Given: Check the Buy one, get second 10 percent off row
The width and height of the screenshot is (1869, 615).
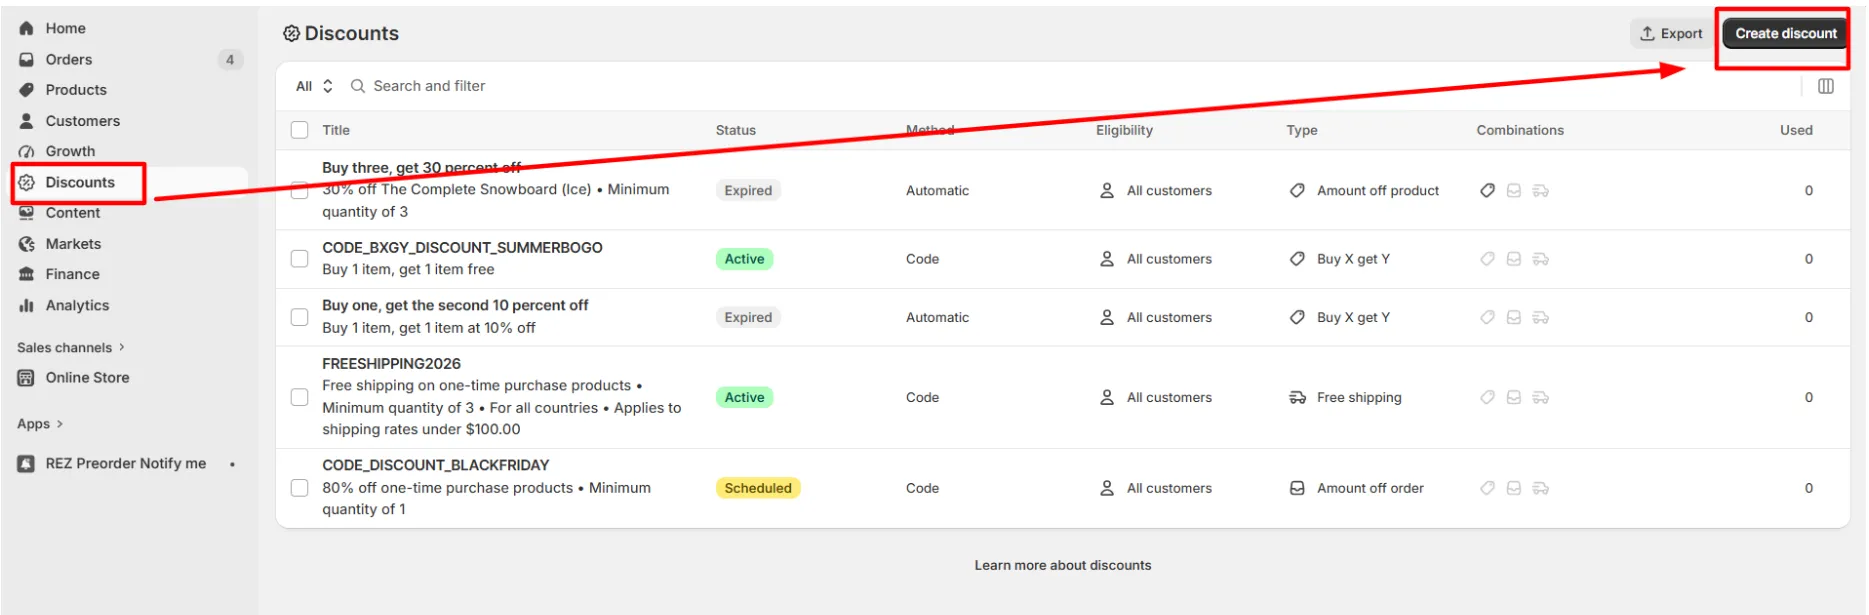Looking at the screenshot, I should click(300, 317).
